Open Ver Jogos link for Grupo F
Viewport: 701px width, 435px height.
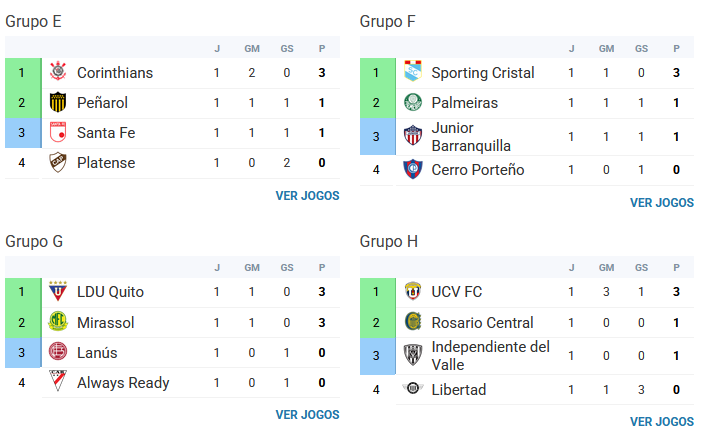[x=661, y=202]
